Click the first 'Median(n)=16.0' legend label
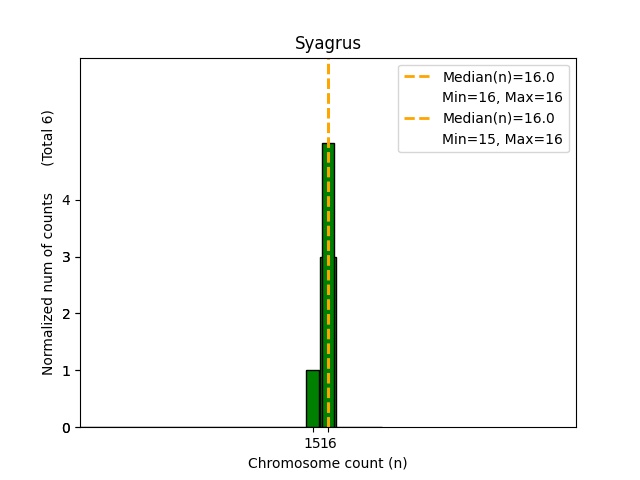Screen dimensions: 640x480 [498, 77]
